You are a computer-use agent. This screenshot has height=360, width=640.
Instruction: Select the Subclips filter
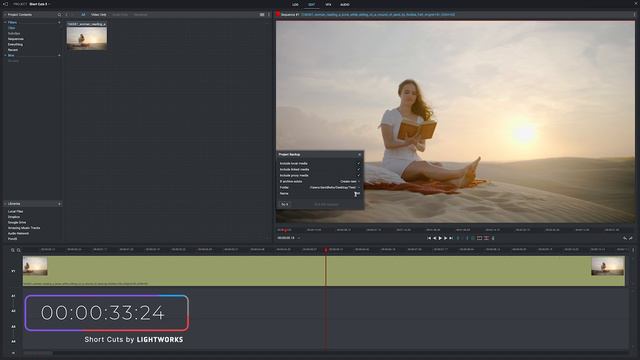(14, 33)
